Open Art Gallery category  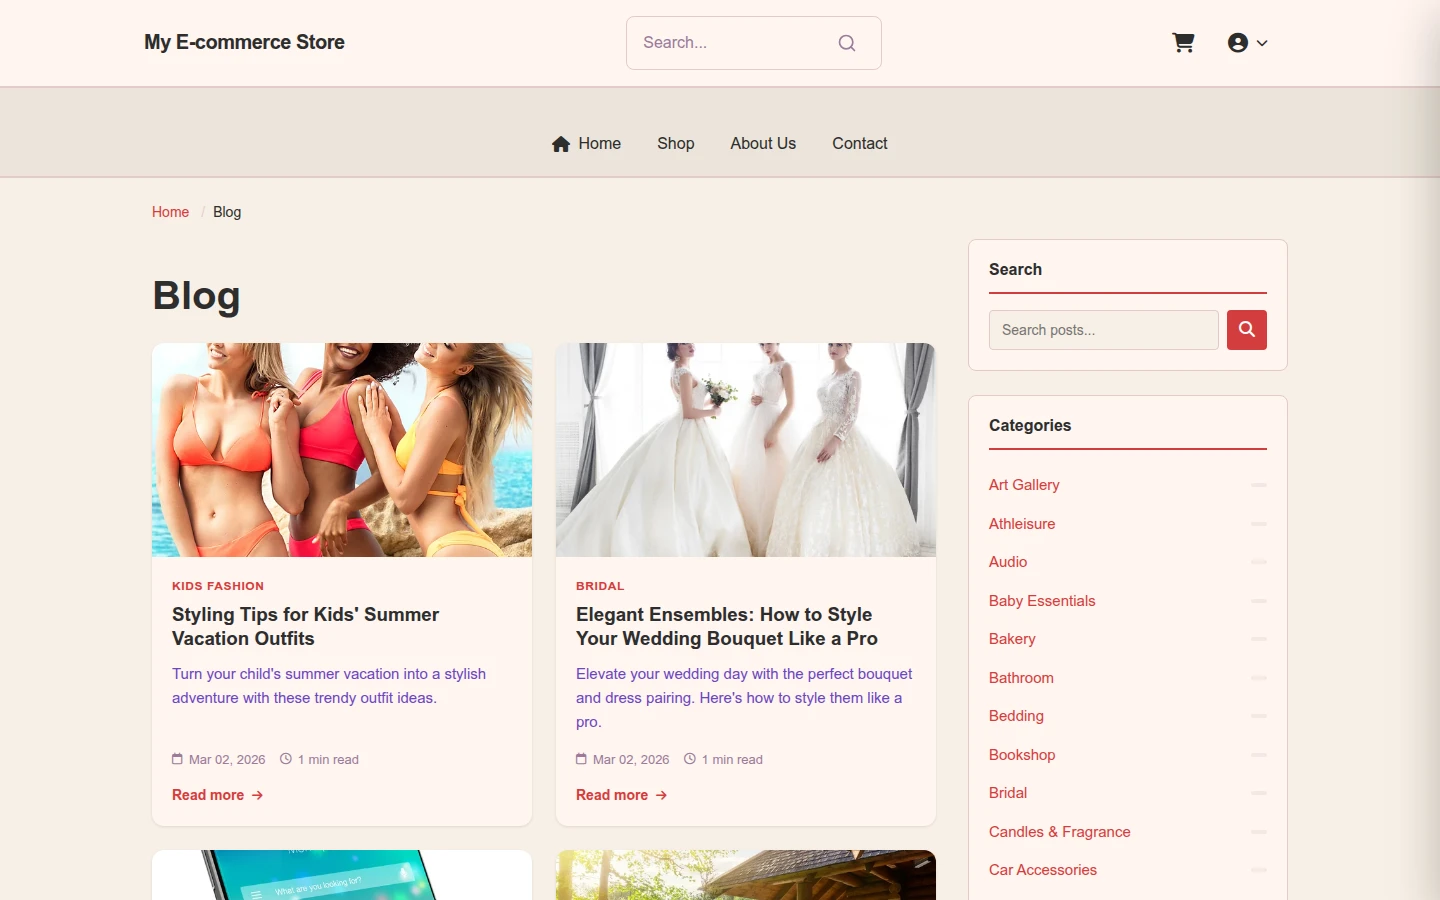tap(1024, 485)
